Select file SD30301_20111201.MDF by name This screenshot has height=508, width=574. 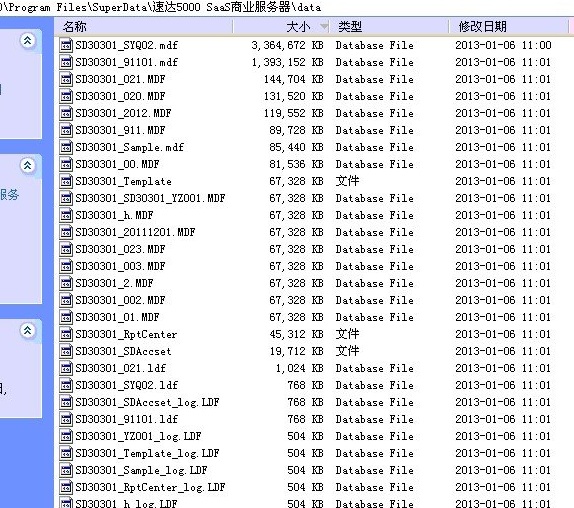(x=135, y=232)
